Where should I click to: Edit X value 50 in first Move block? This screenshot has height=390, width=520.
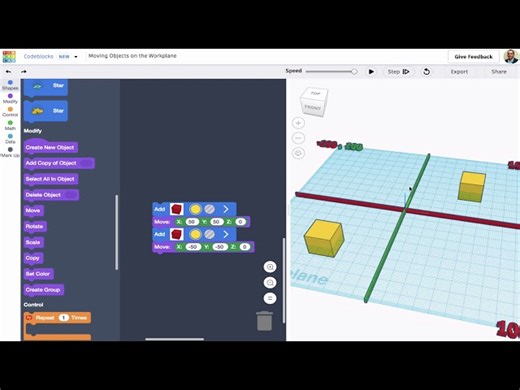[192, 222]
